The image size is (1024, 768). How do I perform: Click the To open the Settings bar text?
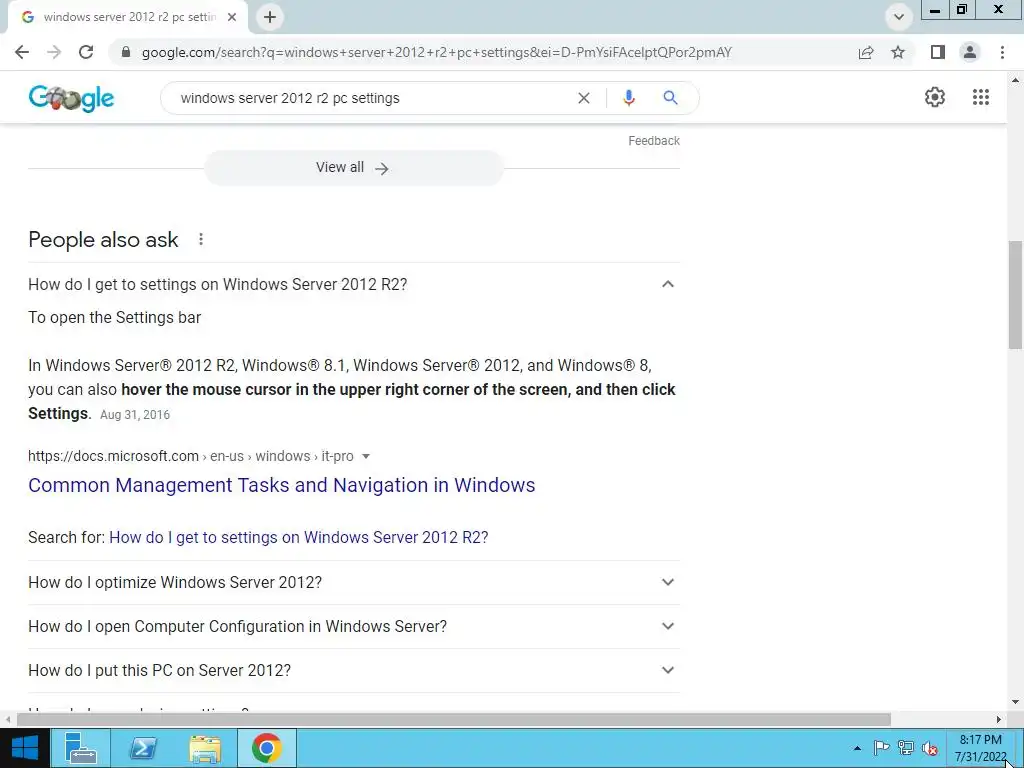[x=114, y=317]
